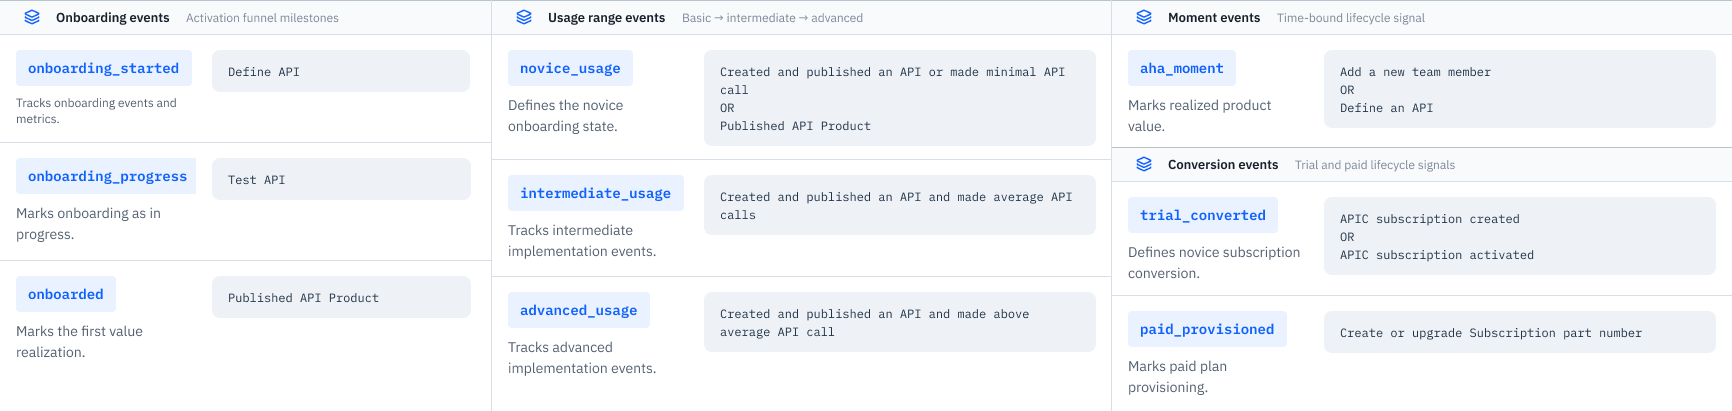Click 'Tracks onboarding events and metrics.' text

[96, 111]
